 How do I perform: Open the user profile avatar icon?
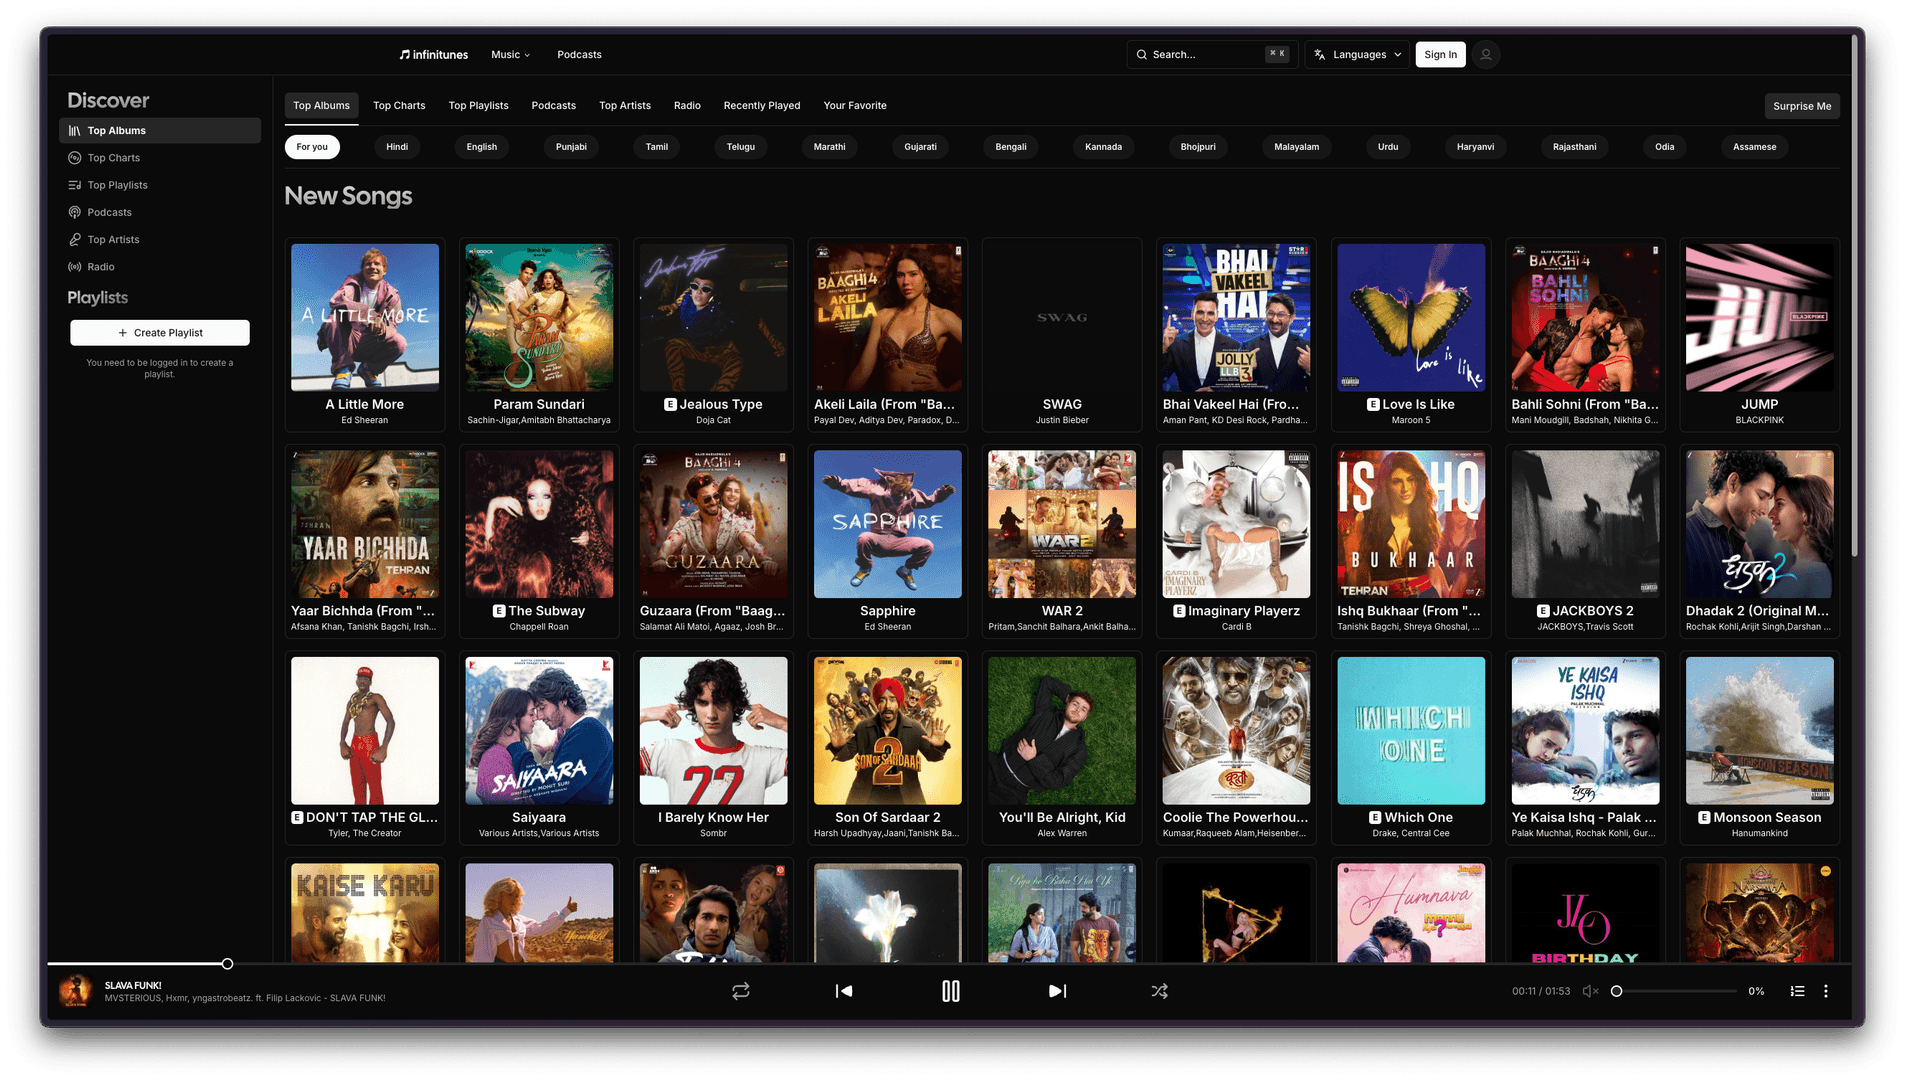click(1486, 55)
